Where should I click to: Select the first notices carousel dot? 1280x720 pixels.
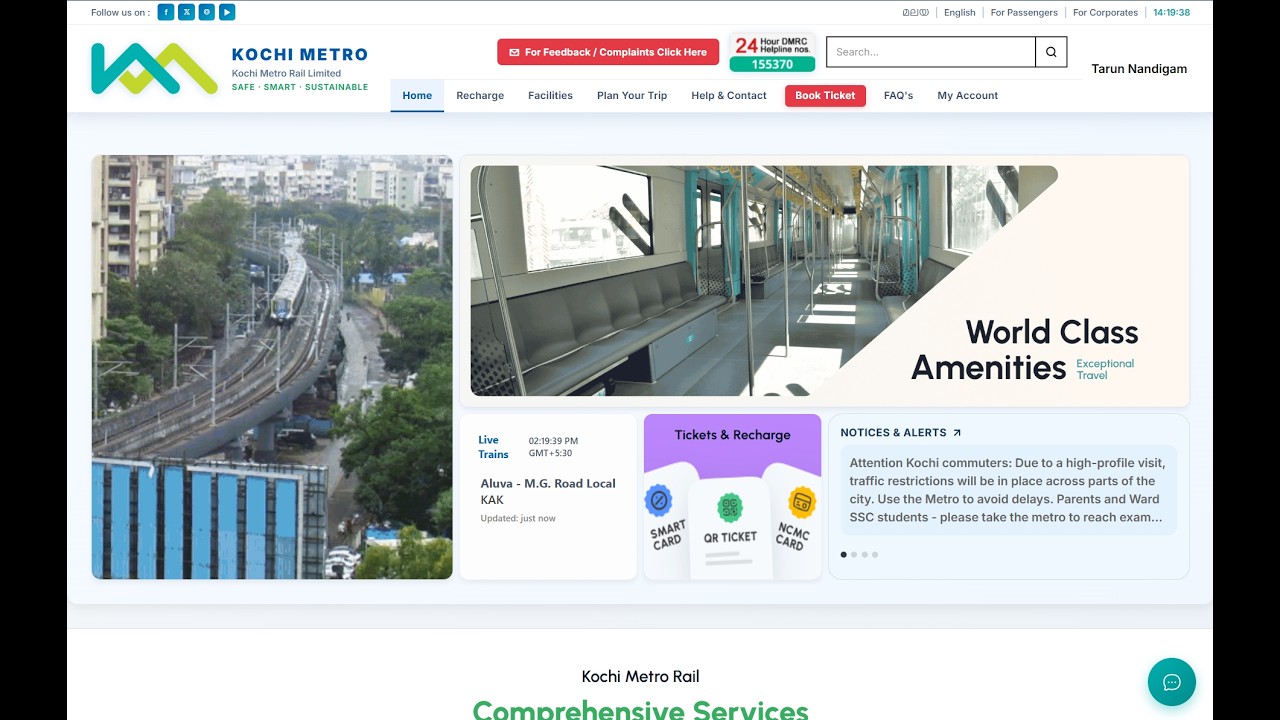click(x=843, y=554)
